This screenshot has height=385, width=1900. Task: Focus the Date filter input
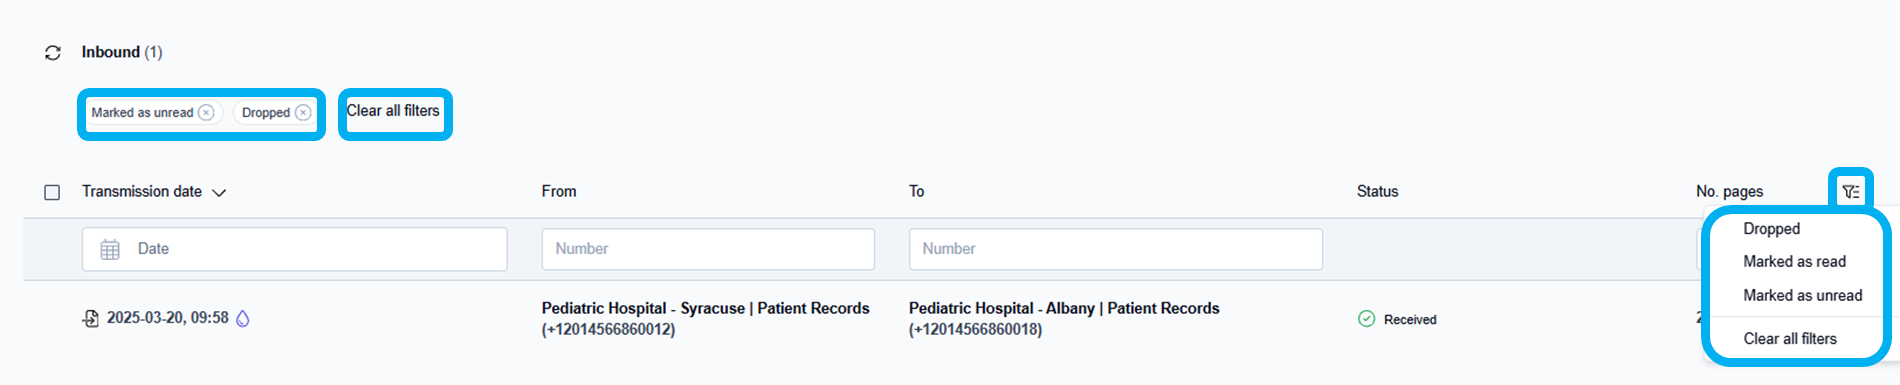pos(294,249)
